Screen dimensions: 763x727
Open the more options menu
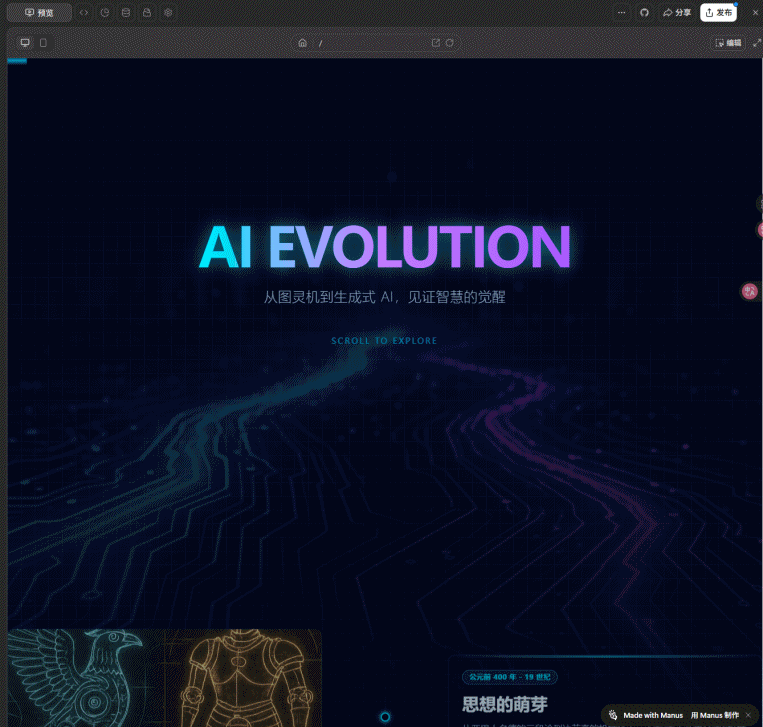point(622,13)
